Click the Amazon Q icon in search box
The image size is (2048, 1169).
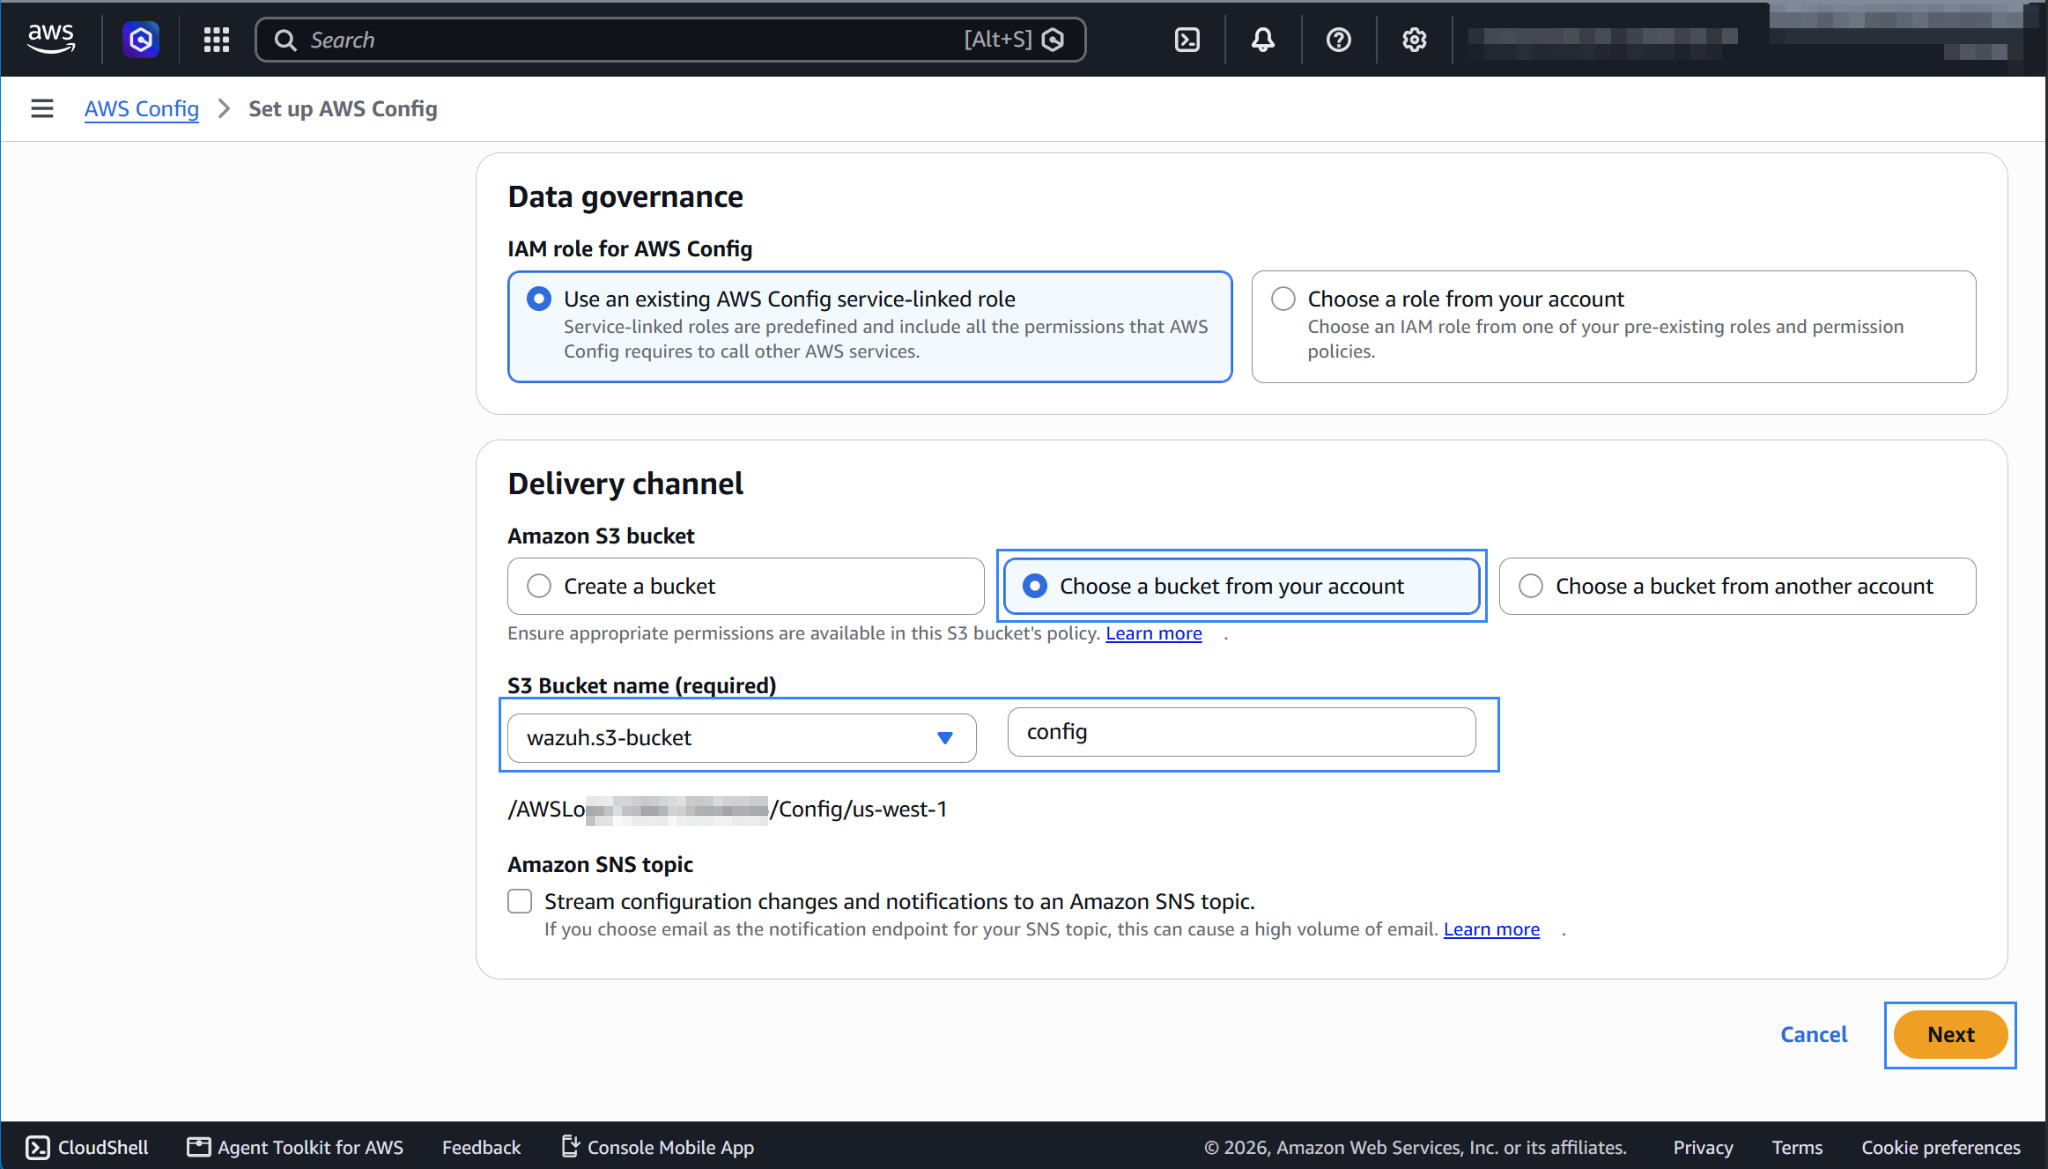click(1053, 40)
